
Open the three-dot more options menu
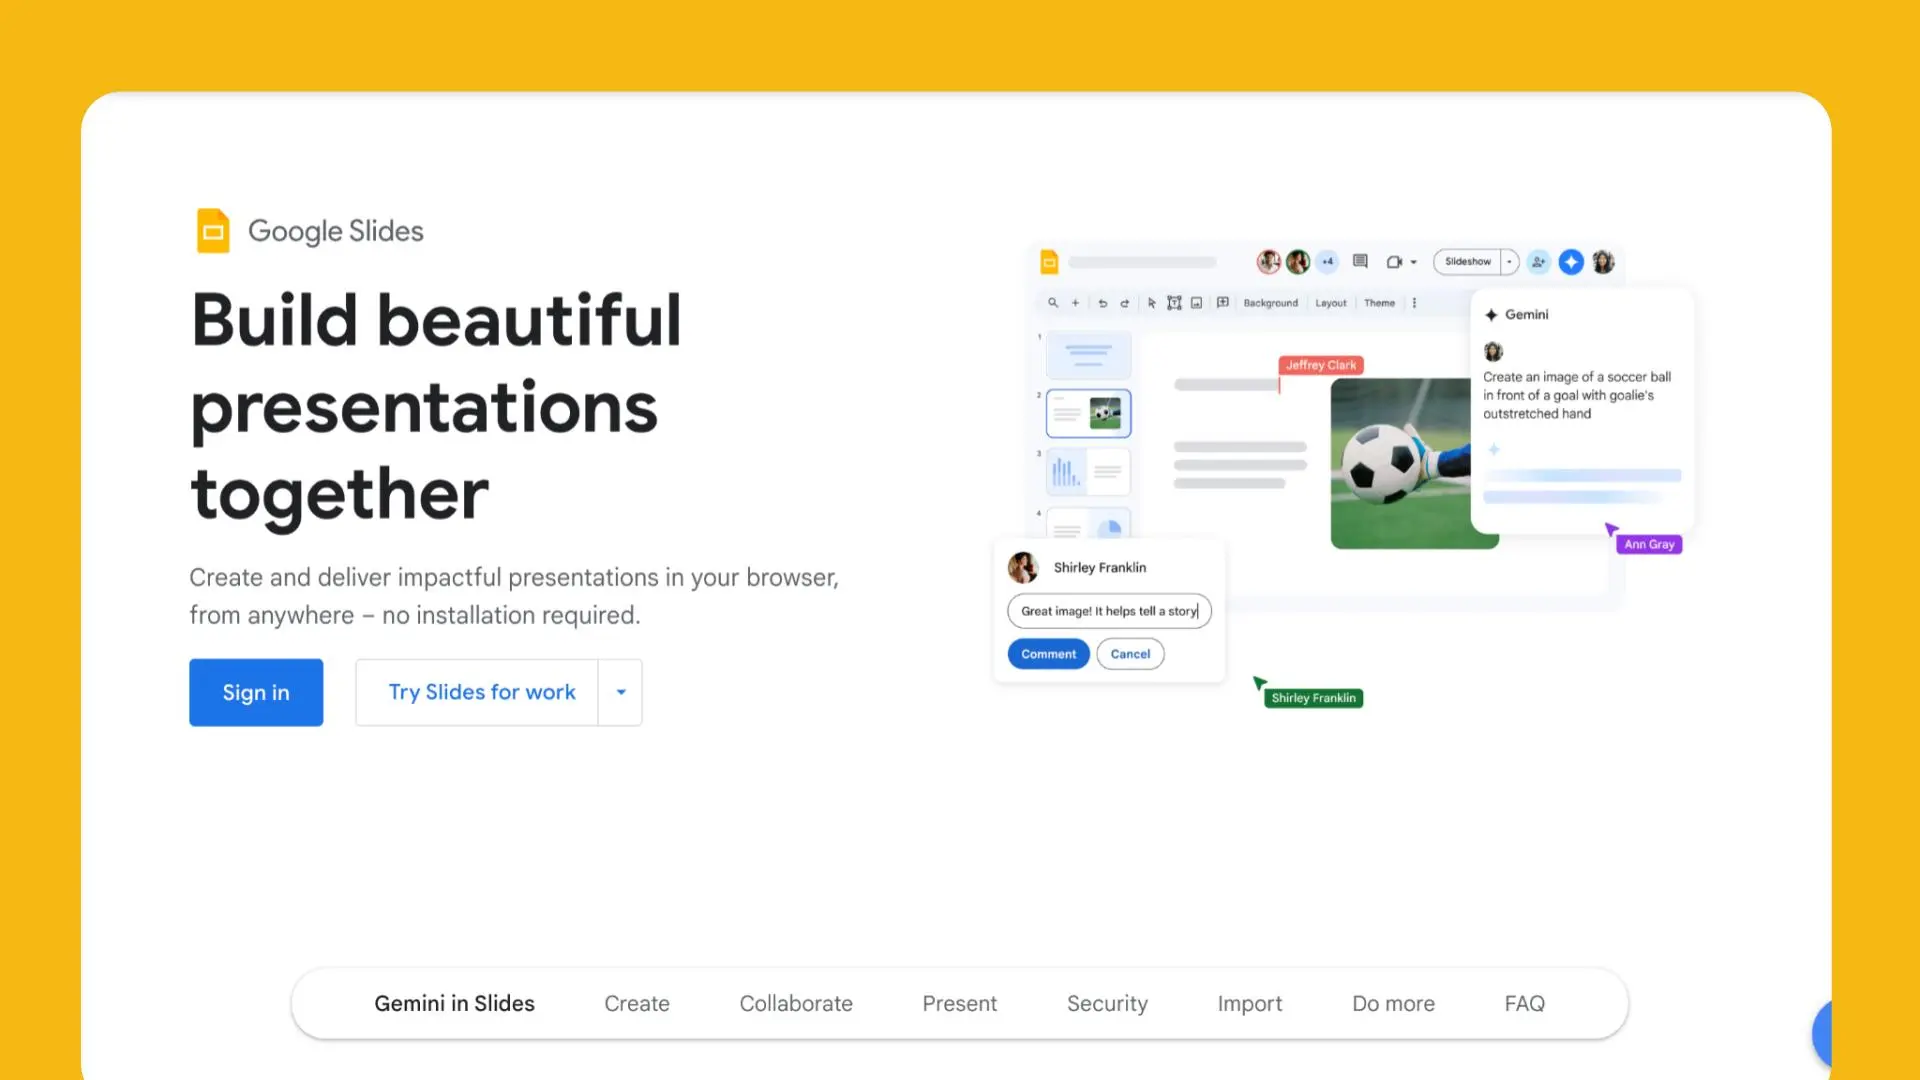1414,303
